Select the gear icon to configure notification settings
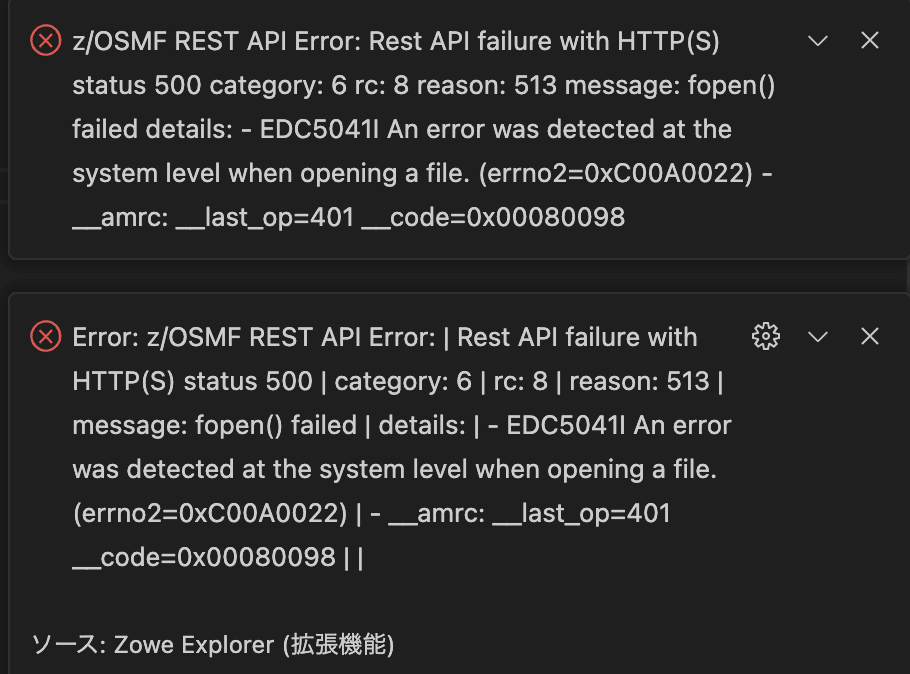This screenshot has height=674, width=910. (765, 336)
